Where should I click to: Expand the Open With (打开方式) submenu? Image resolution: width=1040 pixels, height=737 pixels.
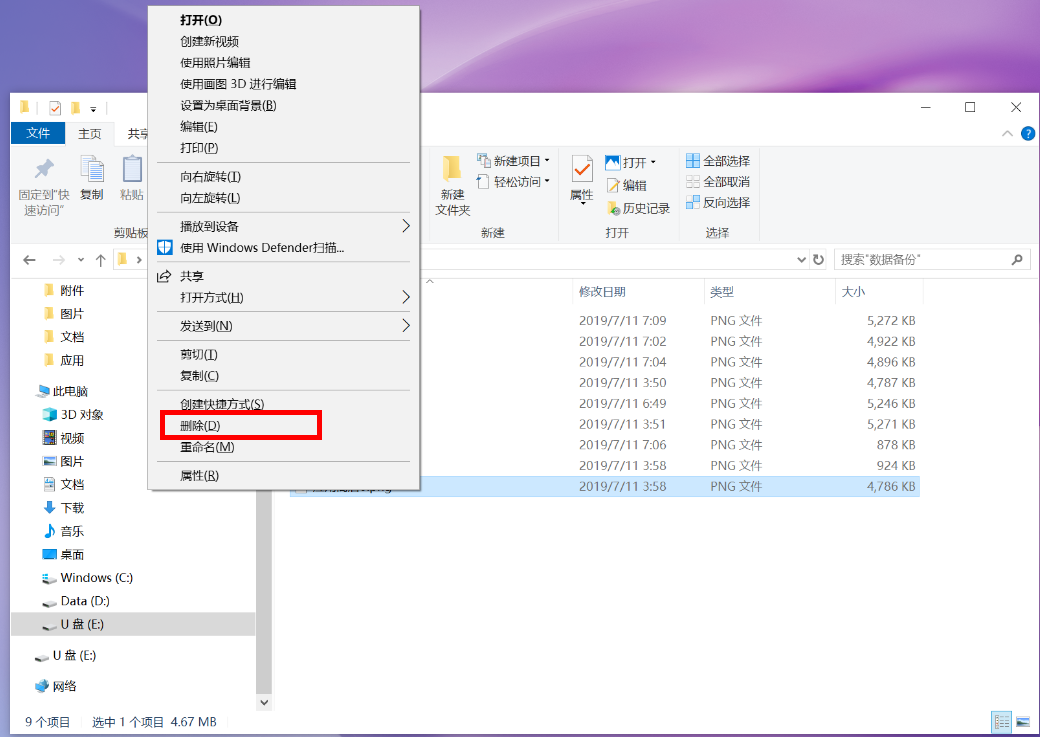tap(211, 298)
